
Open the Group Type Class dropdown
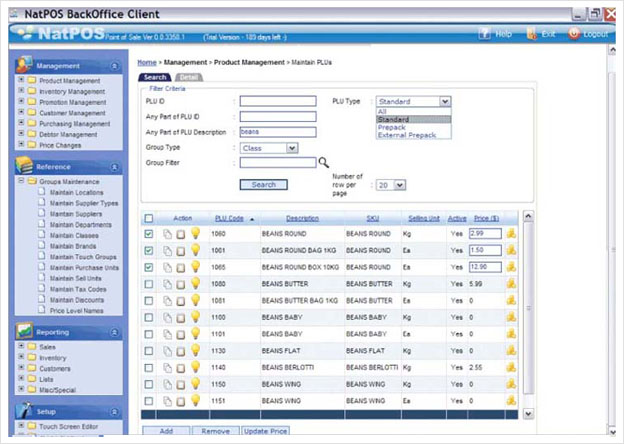(269, 148)
